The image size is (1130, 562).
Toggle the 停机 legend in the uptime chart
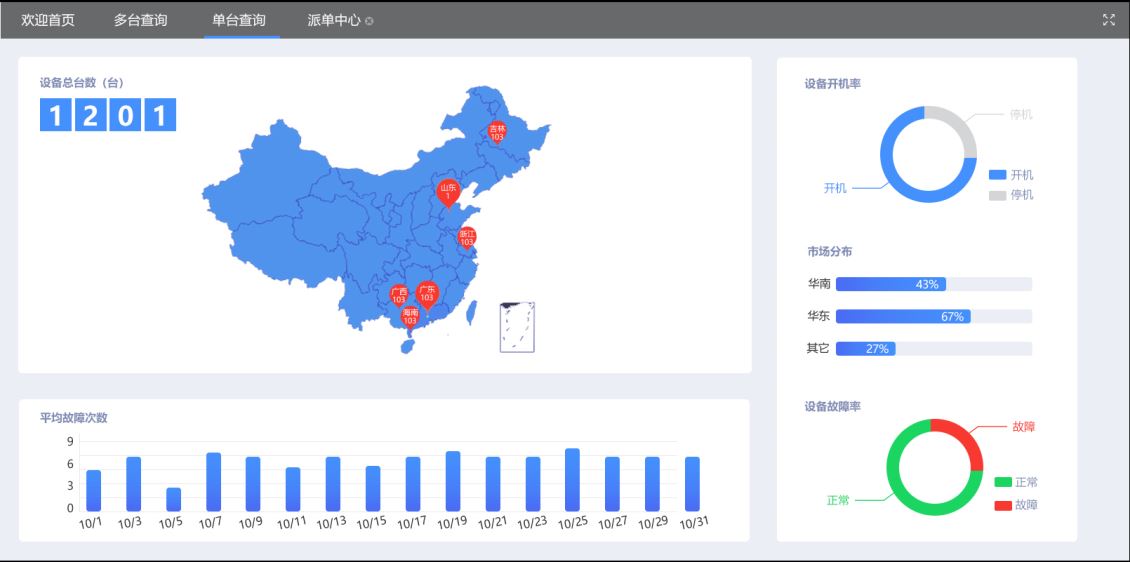click(x=1010, y=195)
